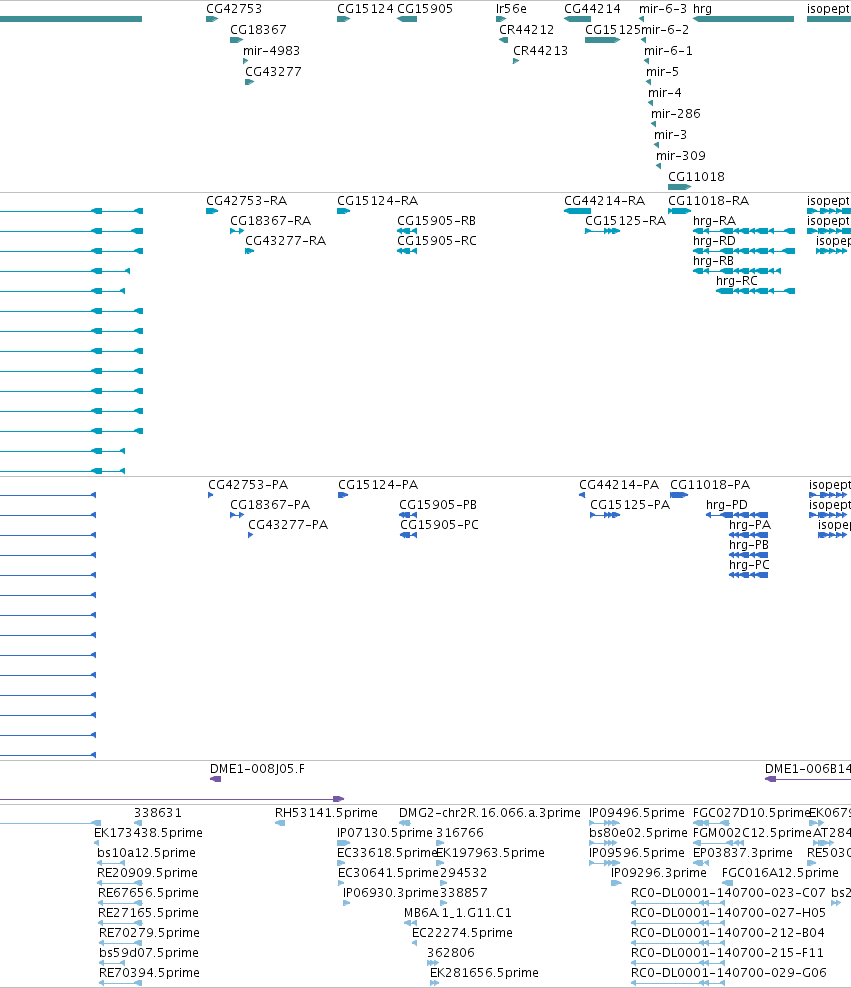The image size is (851, 988).
Task: Select the CG43277-RA transcript label
Action: click(285, 241)
